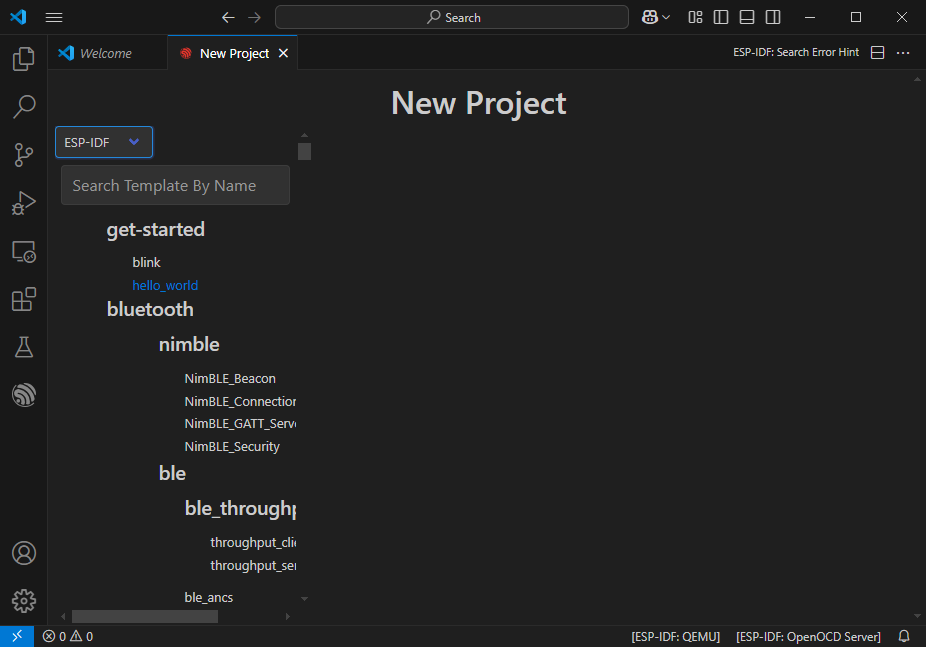Click the top command center Search box

click(x=452, y=17)
